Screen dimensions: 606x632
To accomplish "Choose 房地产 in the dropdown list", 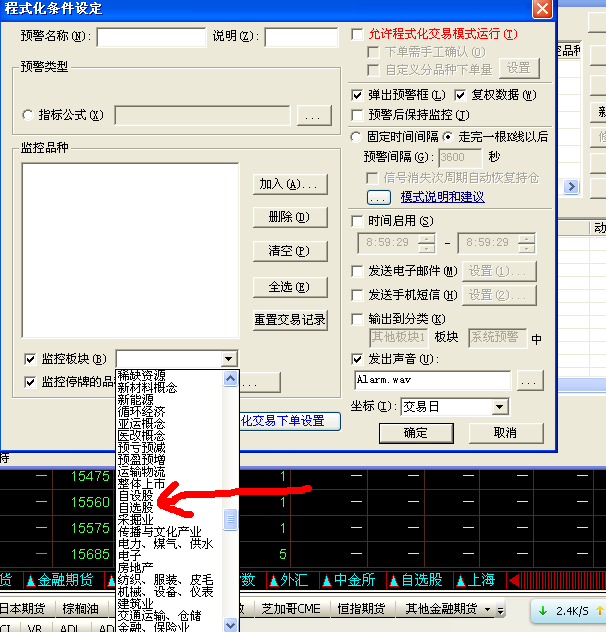I will point(135,567).
